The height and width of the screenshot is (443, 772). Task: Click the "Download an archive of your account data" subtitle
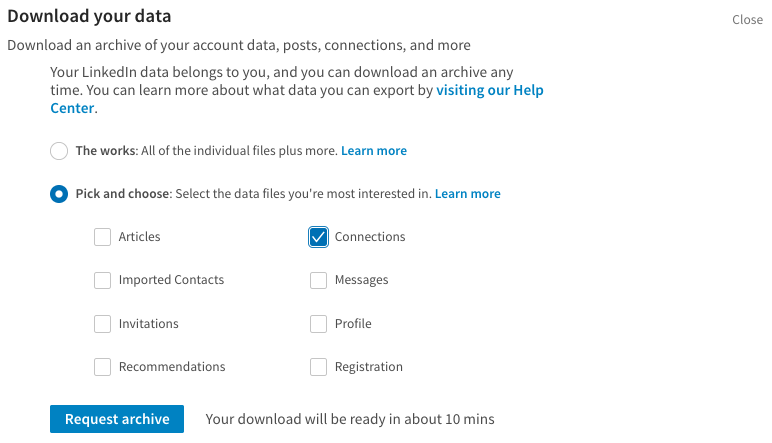(x=239, y=45)
